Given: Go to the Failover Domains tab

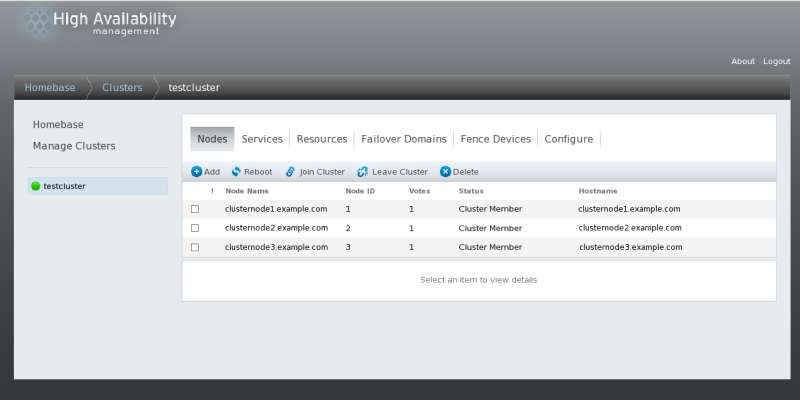Looking at the screenshot, I should (x=404, y=139).
